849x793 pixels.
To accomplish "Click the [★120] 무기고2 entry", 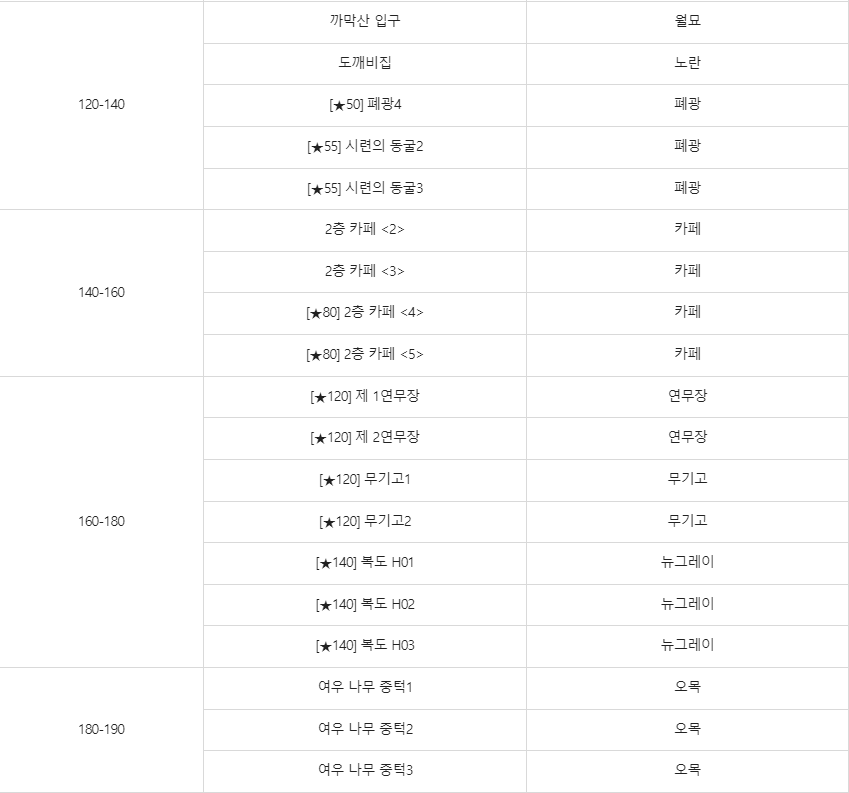I will click(x=365, y=522).
